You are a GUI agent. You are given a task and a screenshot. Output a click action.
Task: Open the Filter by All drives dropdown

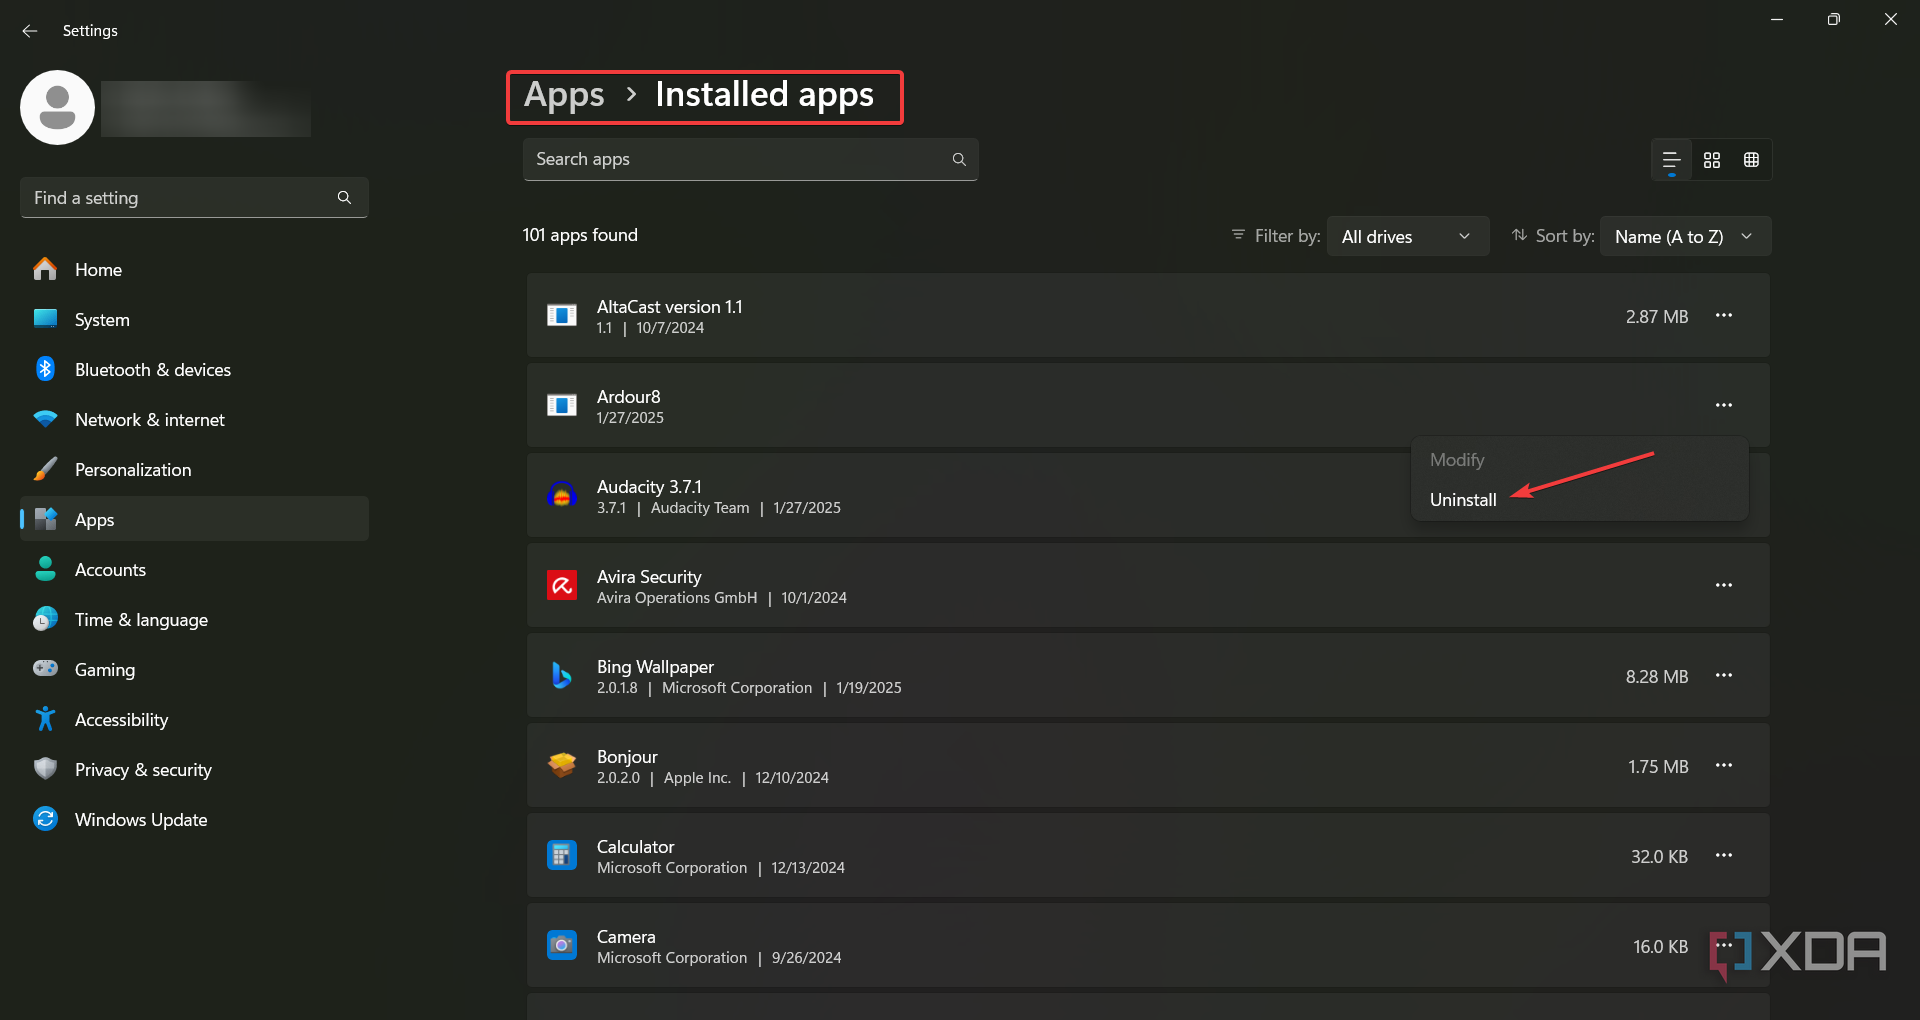click(x=1408, y=236)
